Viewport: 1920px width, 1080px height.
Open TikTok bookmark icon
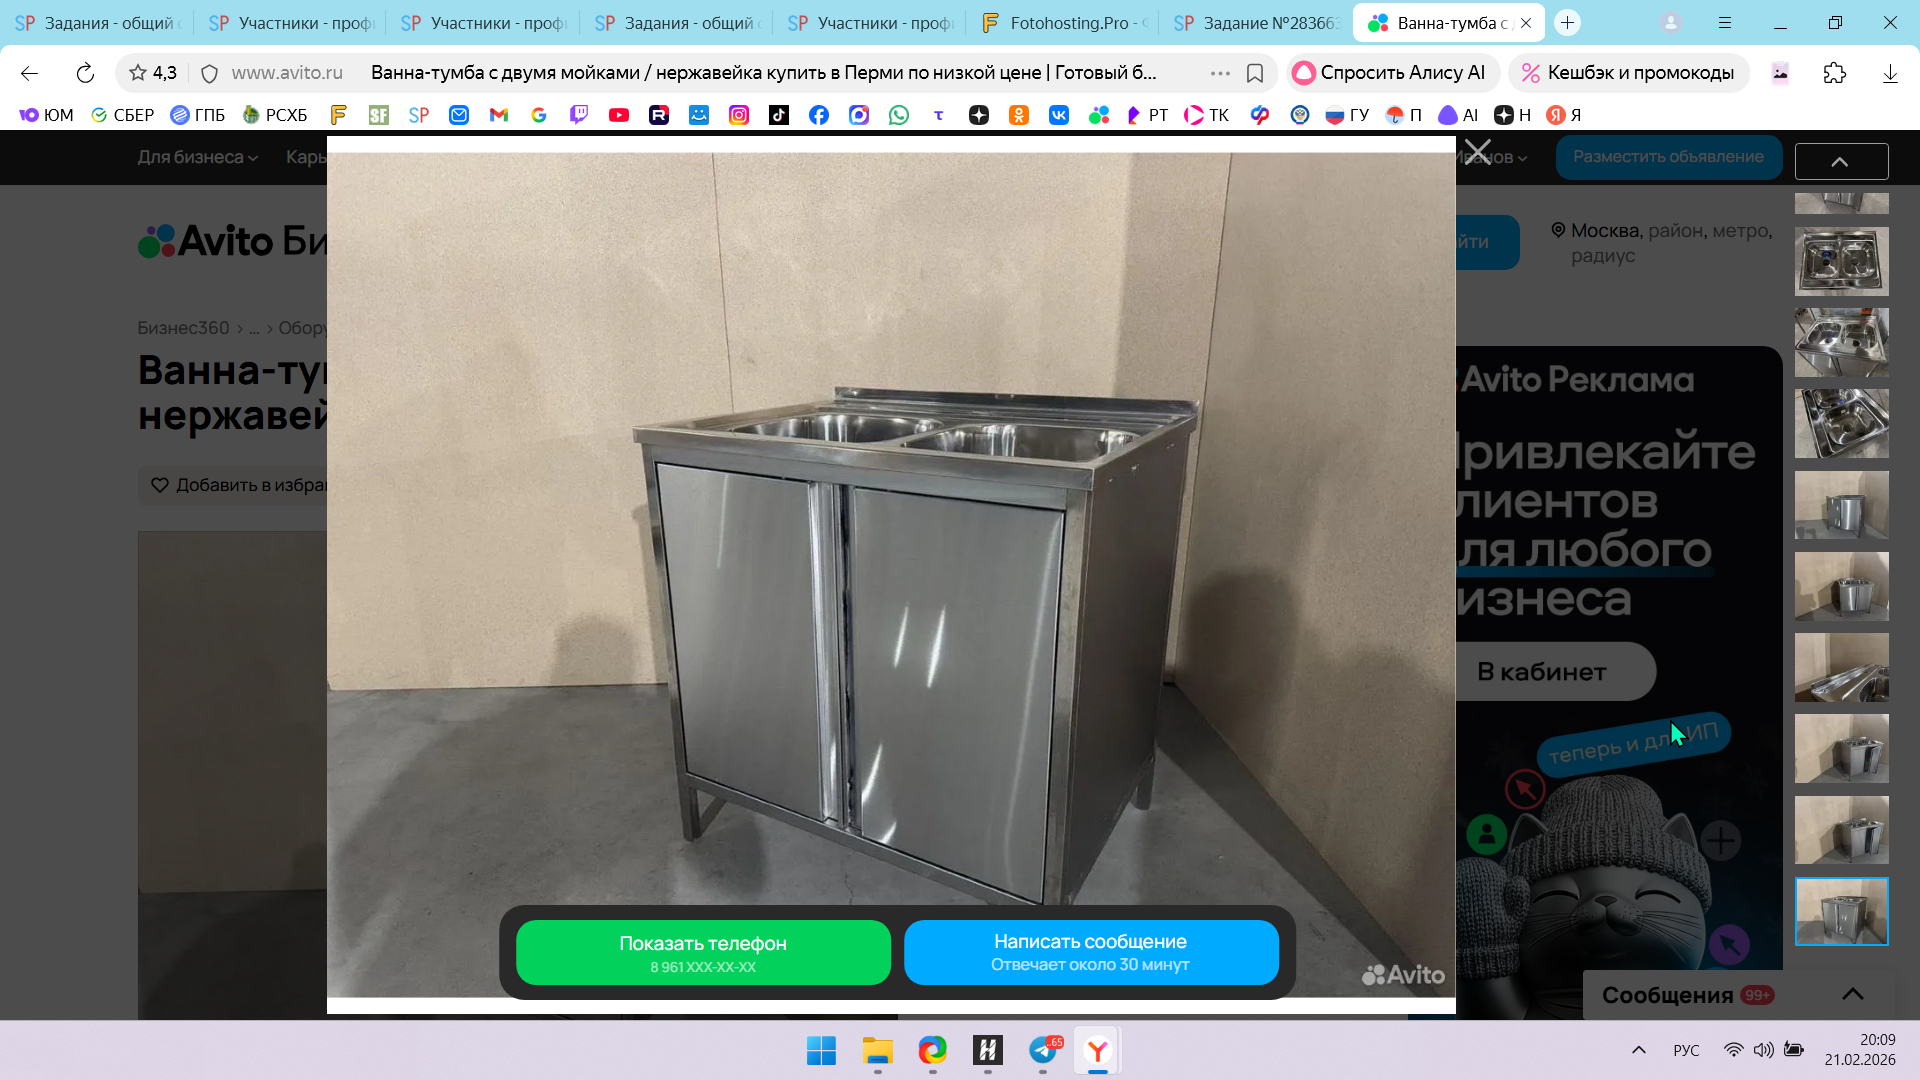tap(778, 115)
